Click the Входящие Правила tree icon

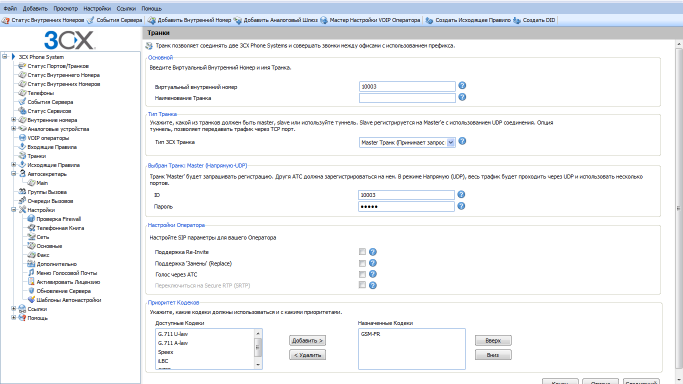pos(22,147)
